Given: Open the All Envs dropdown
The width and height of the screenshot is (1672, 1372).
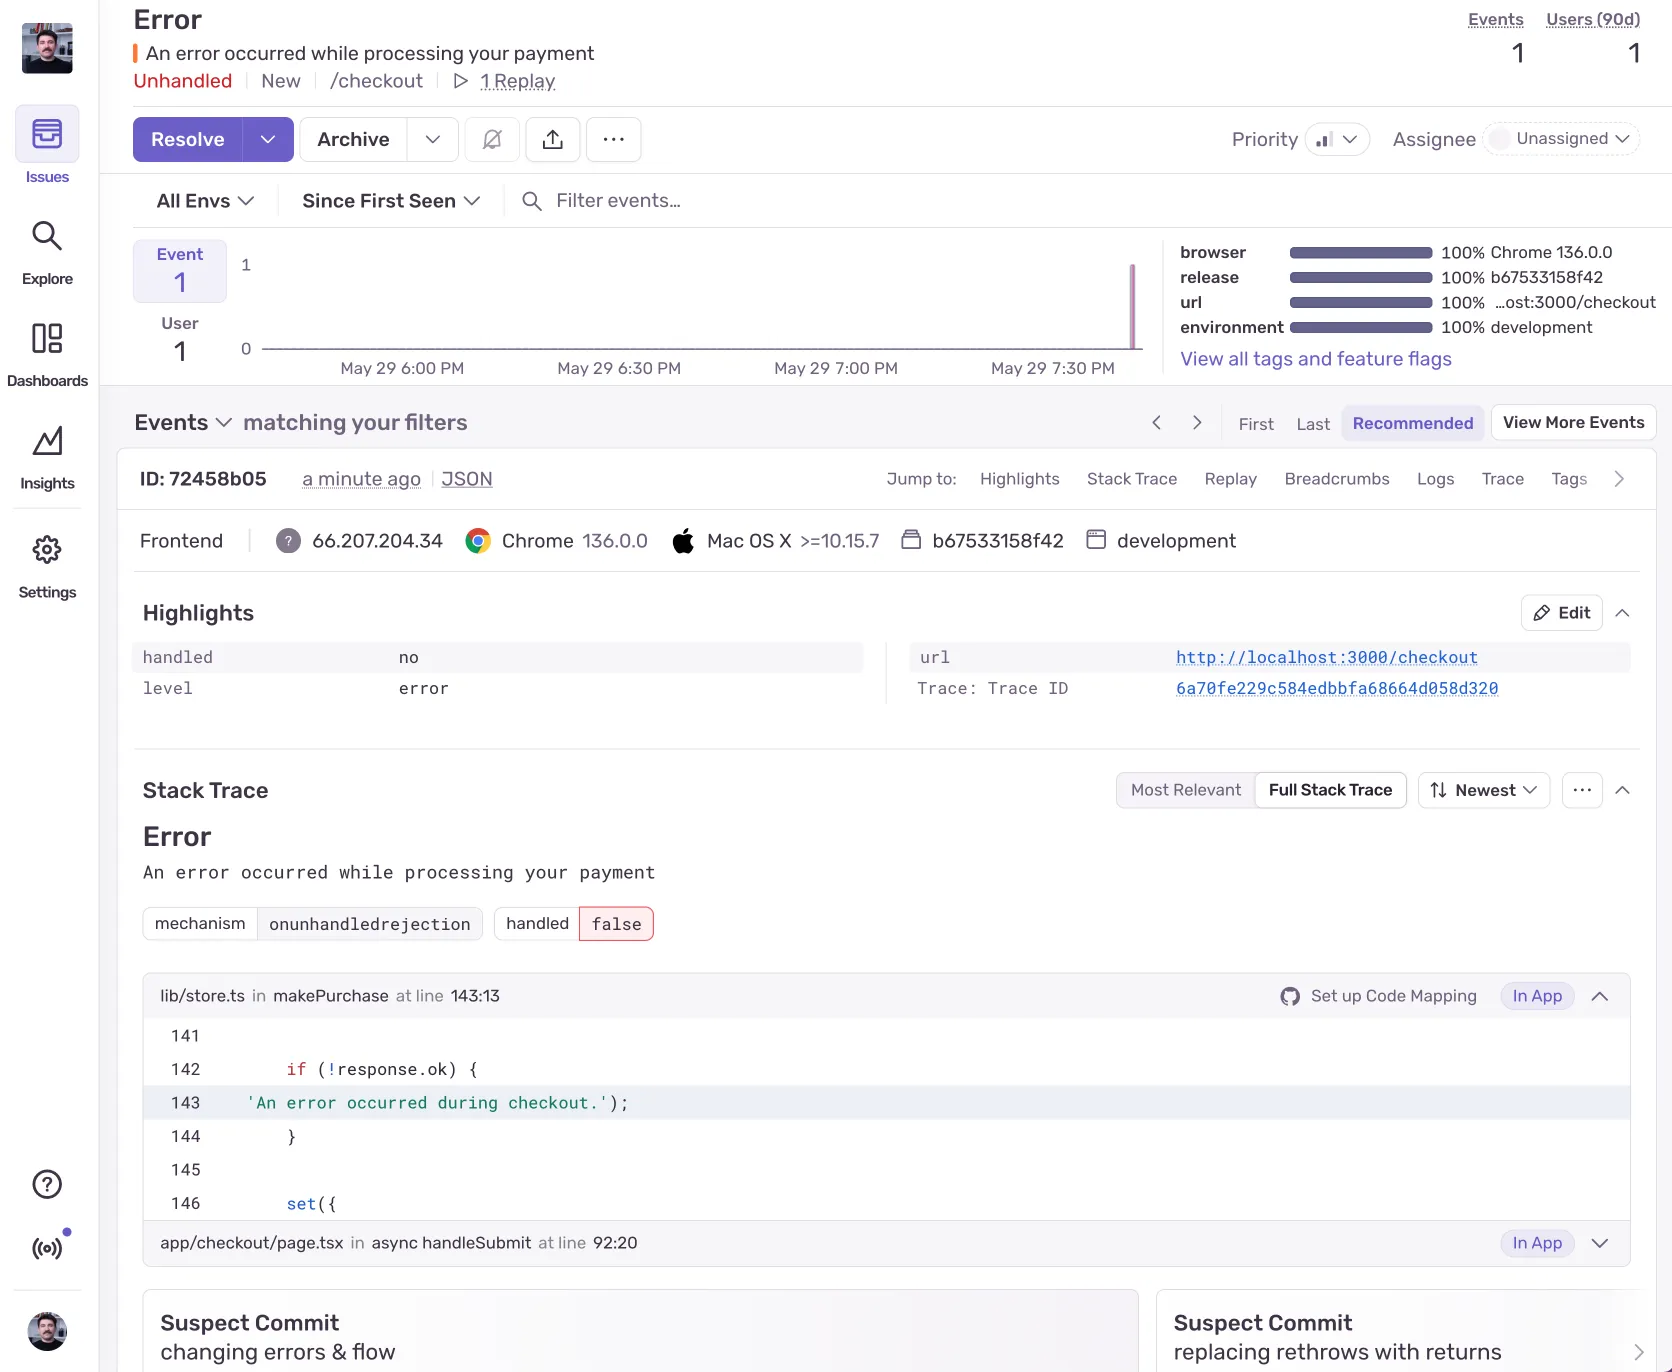Looking at the screenshot, I should click(x=205, y=201).
